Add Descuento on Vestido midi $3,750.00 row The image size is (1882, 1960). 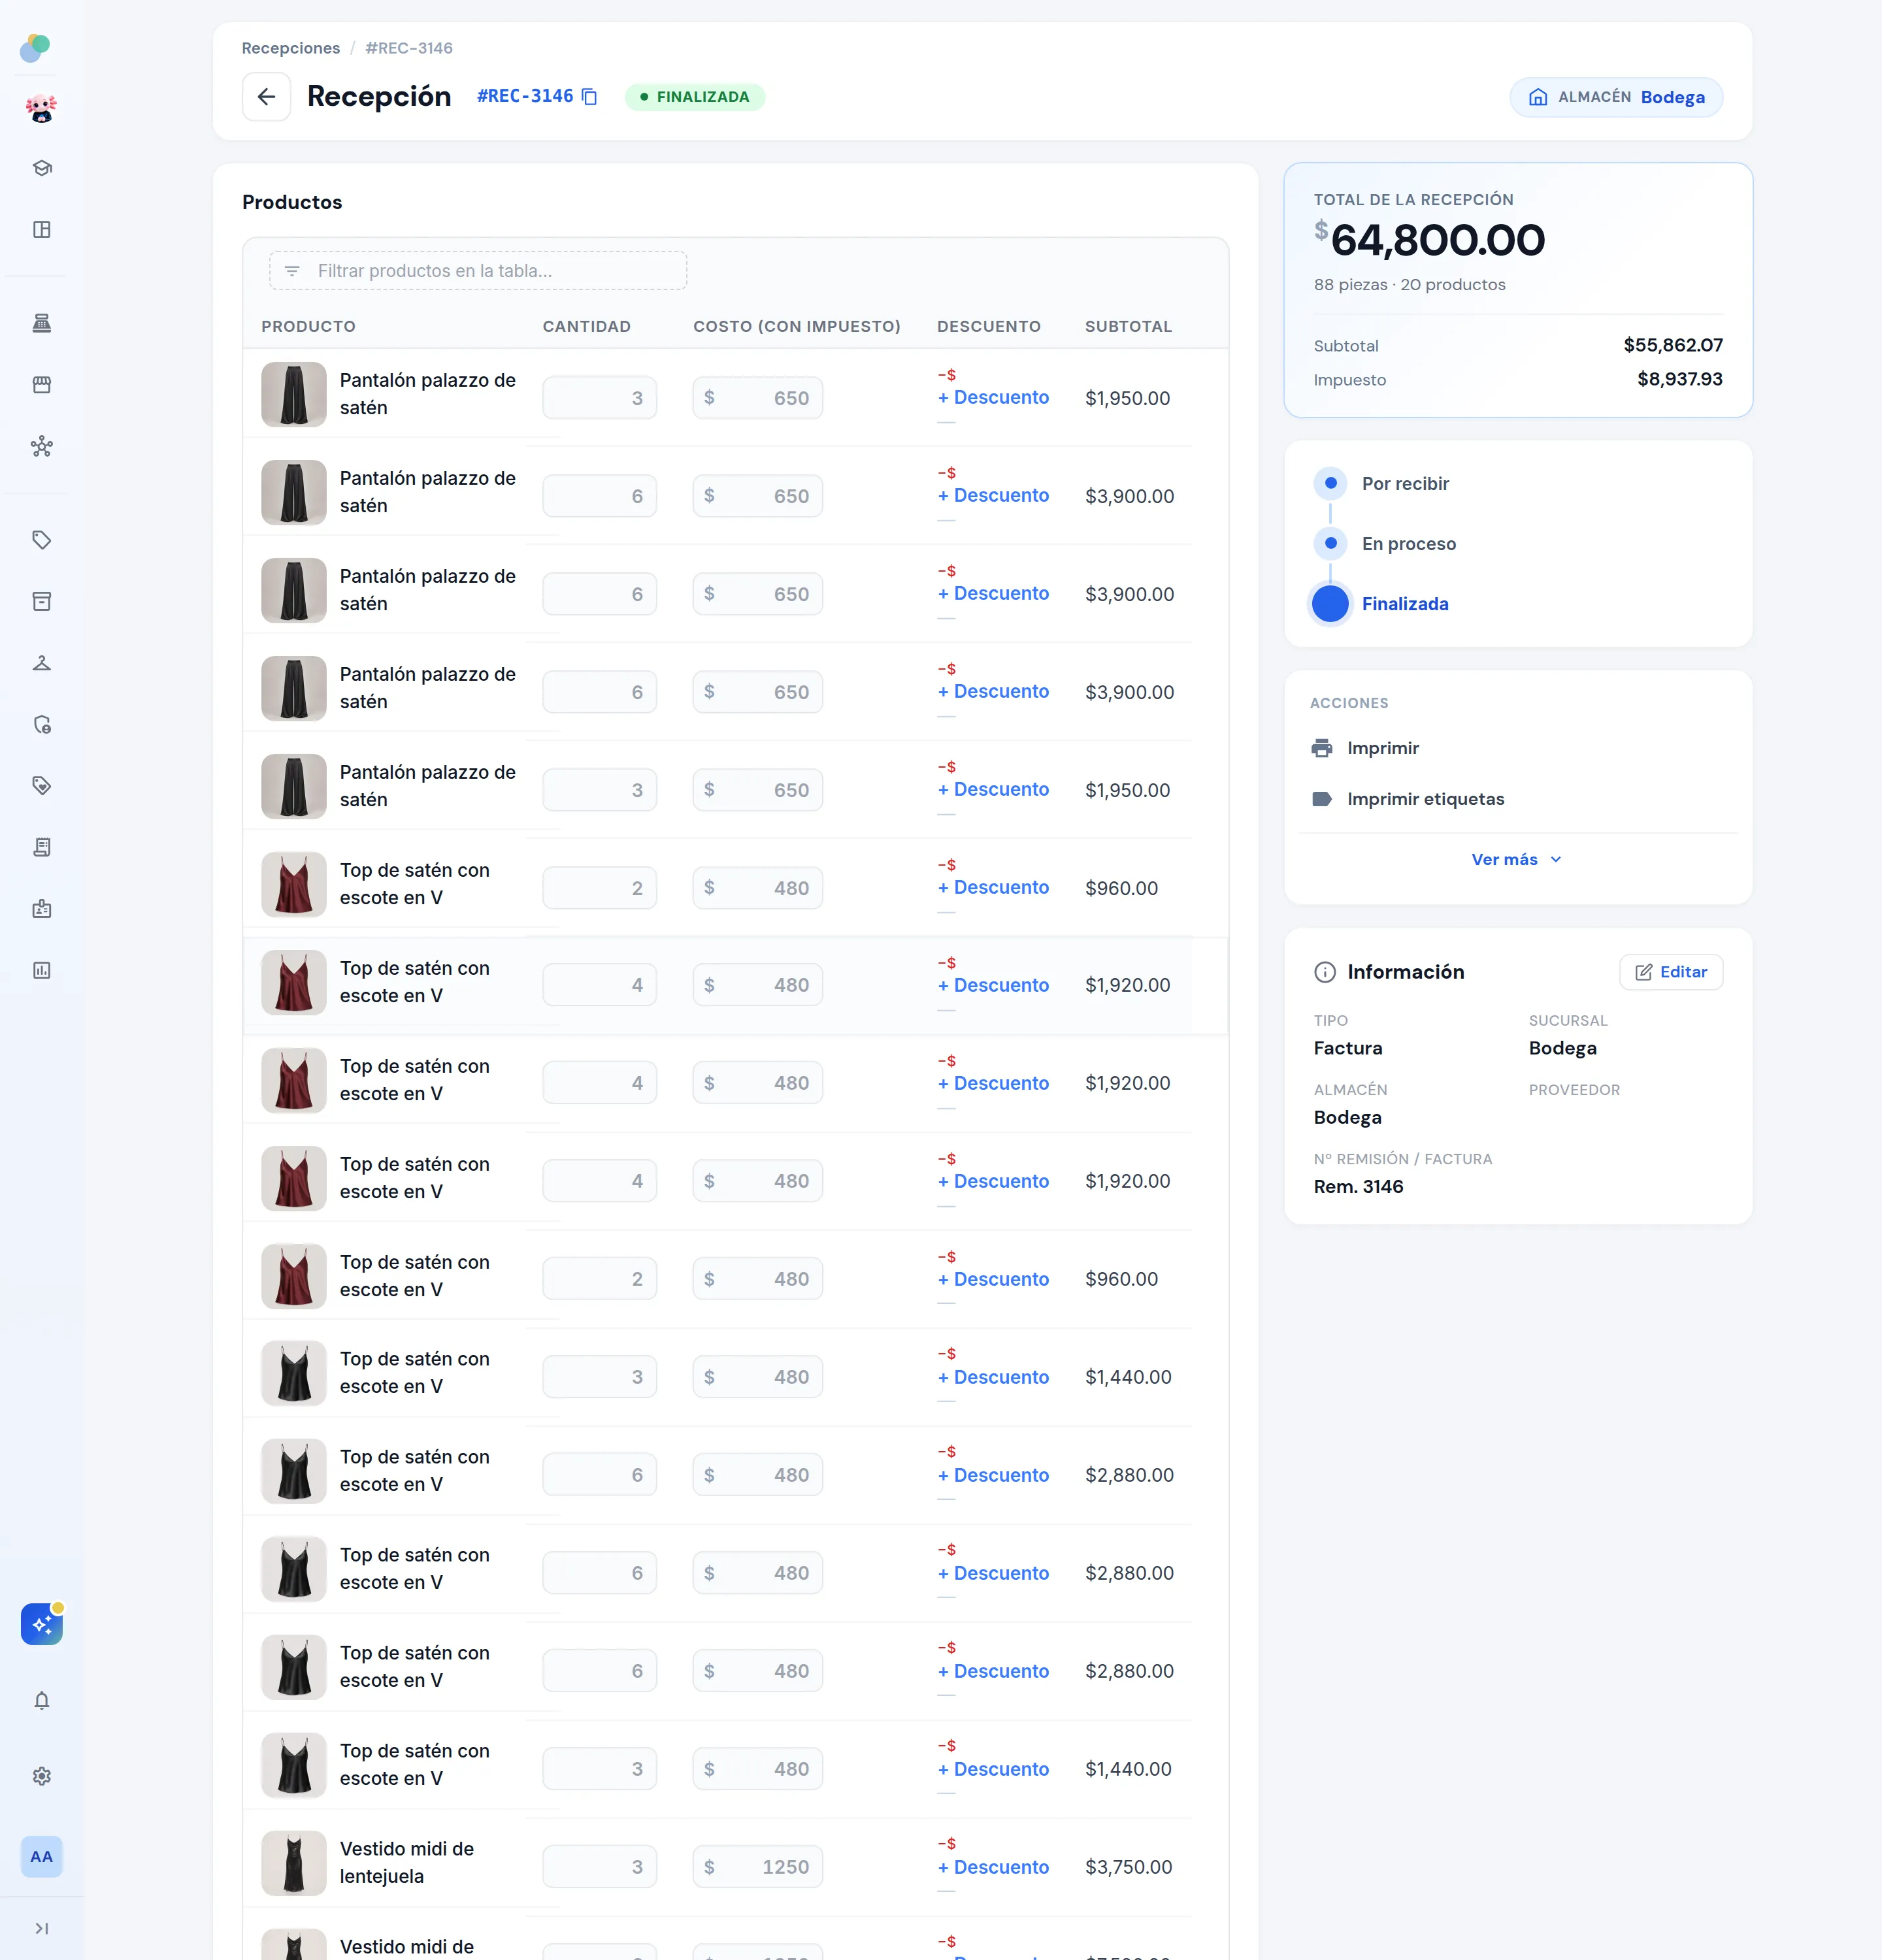point(993,1867)
